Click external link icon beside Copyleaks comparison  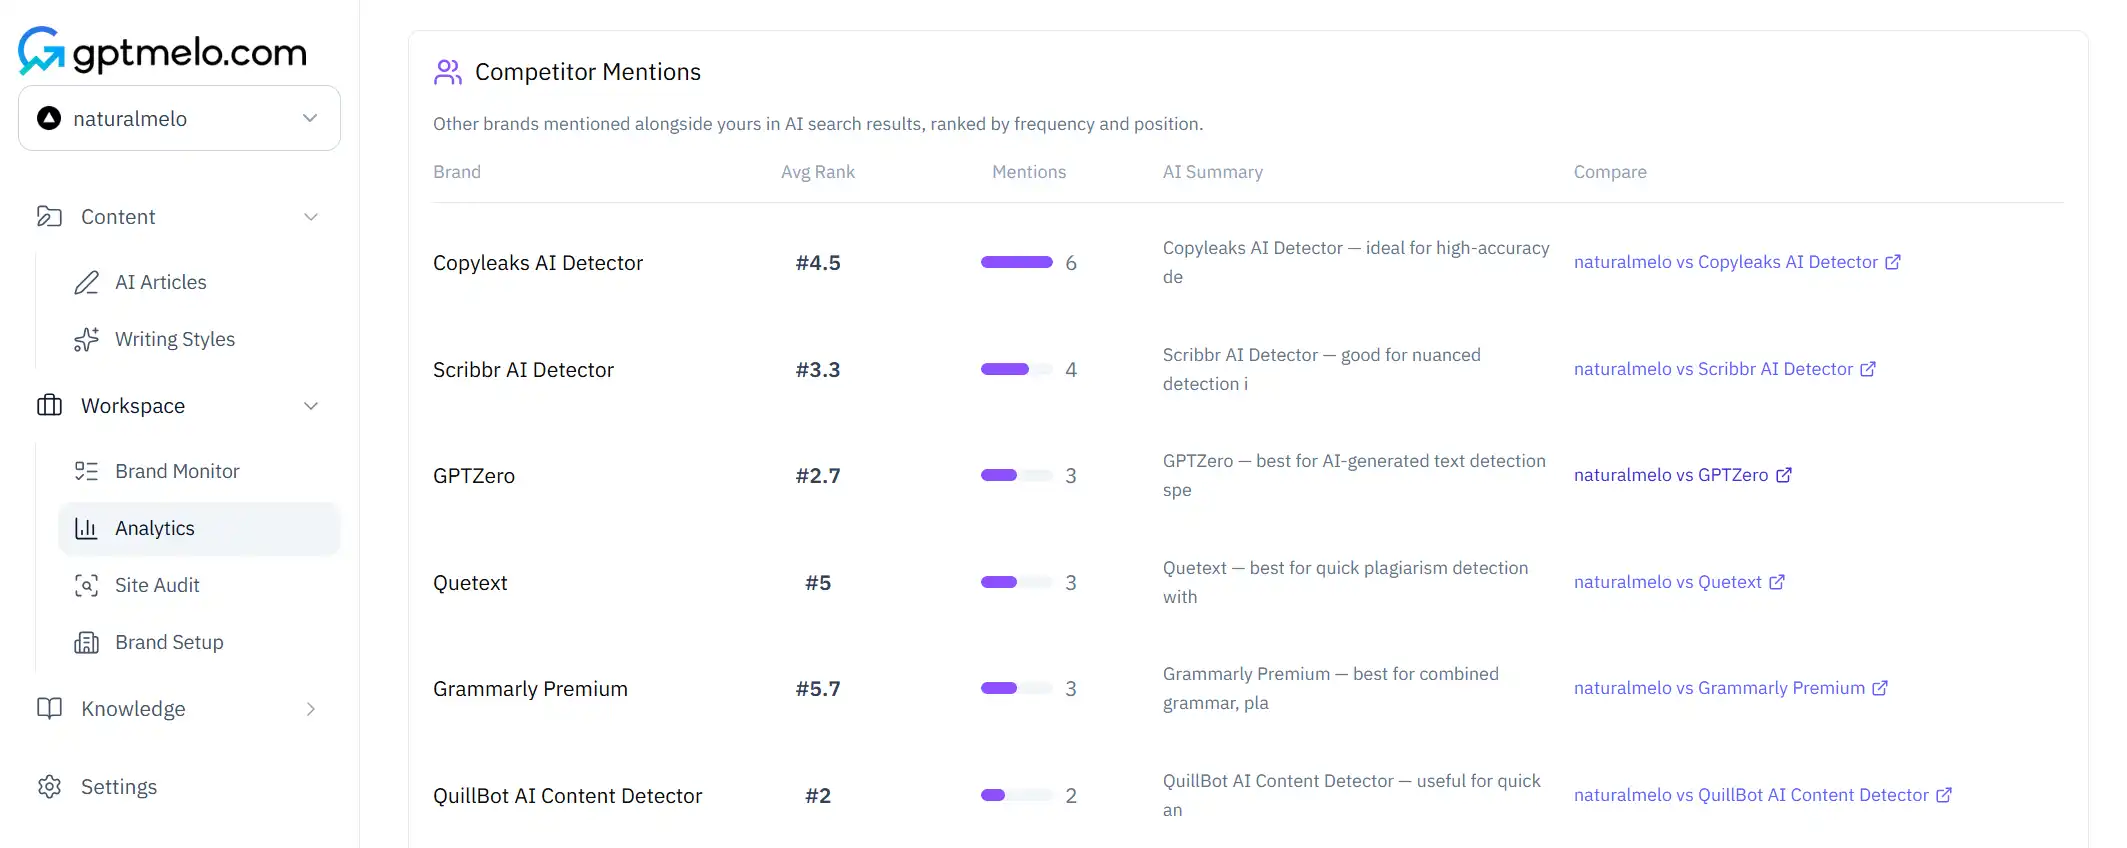point(1893,262)
